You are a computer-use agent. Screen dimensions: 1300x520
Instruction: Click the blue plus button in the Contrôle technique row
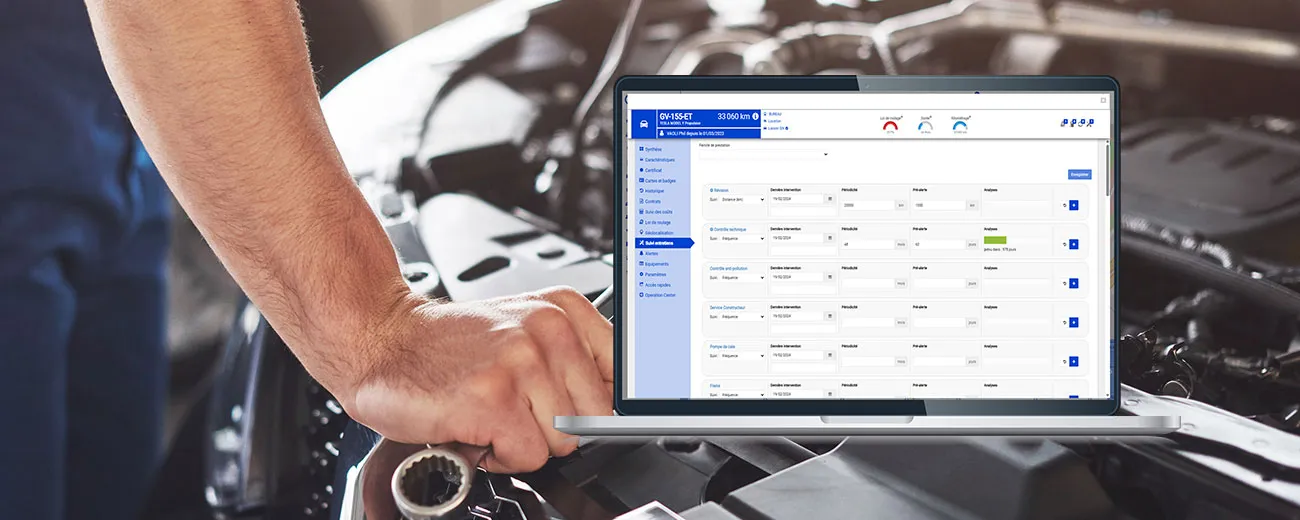(1074, 244)
